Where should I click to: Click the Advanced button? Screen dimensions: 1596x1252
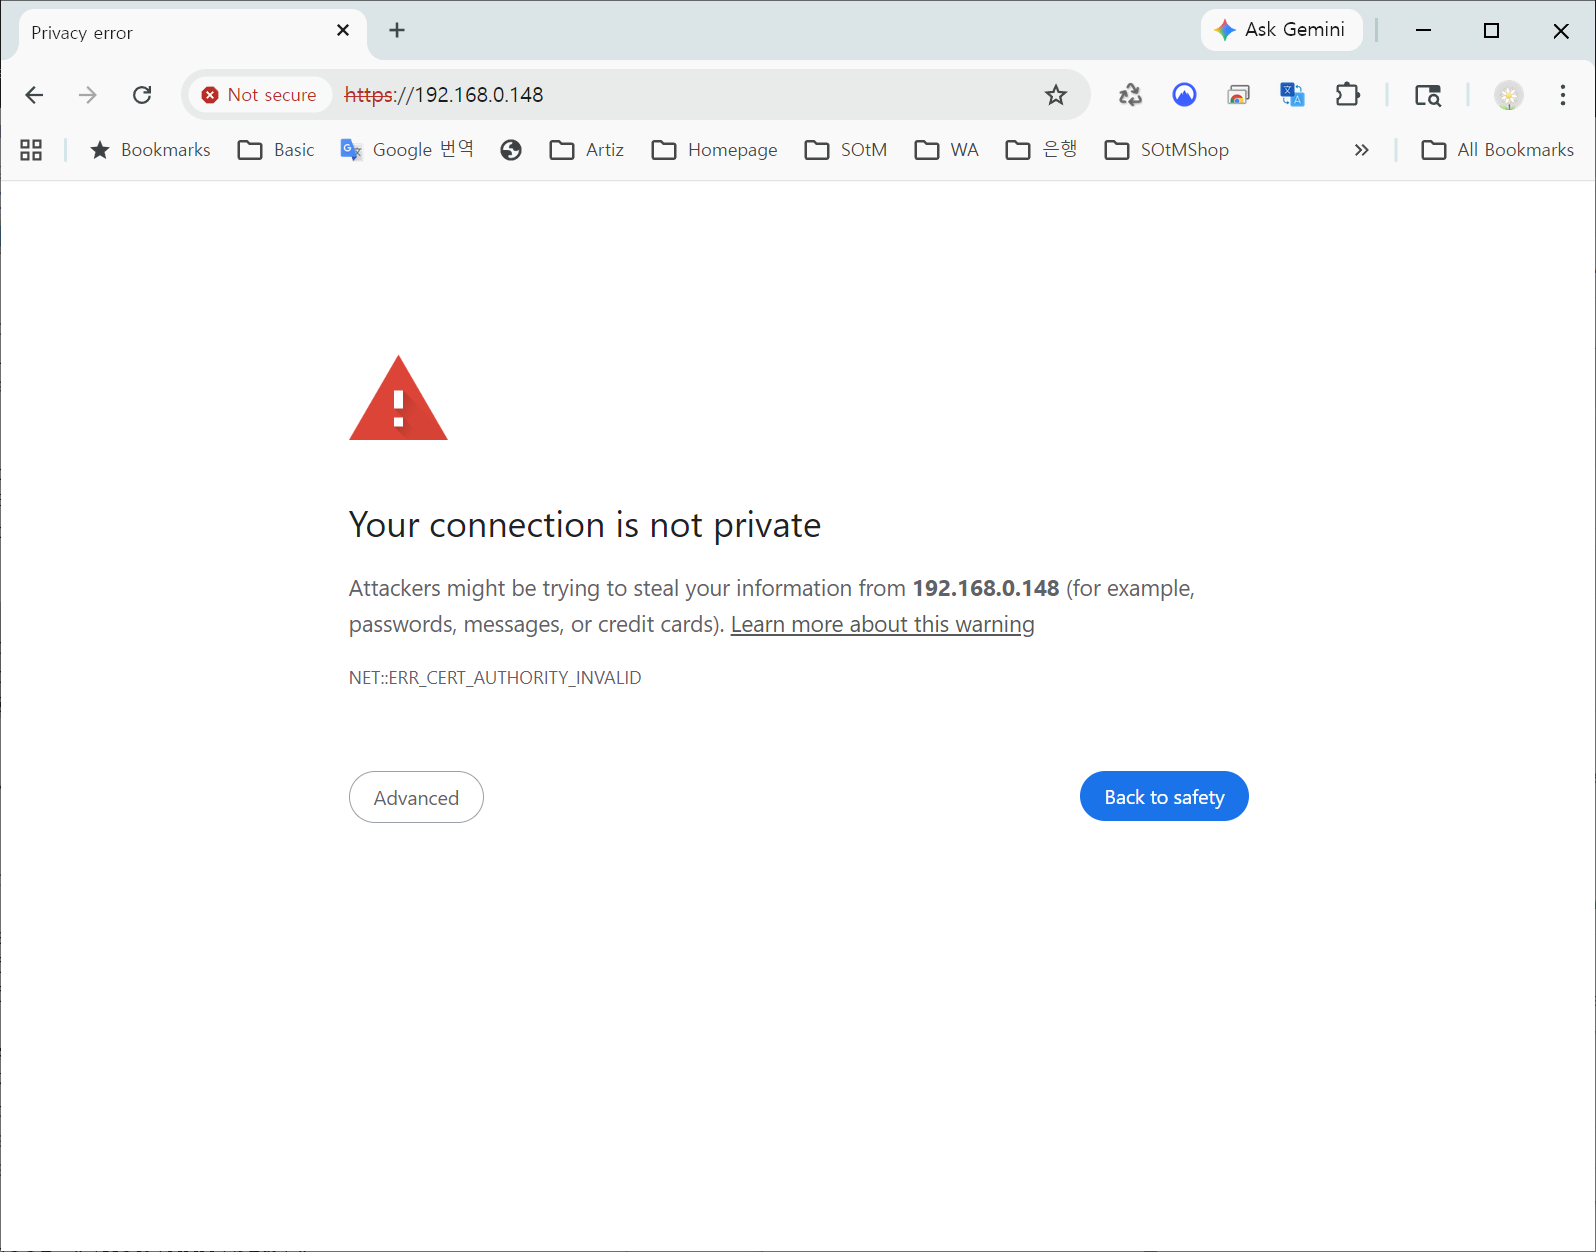[416, 797]
